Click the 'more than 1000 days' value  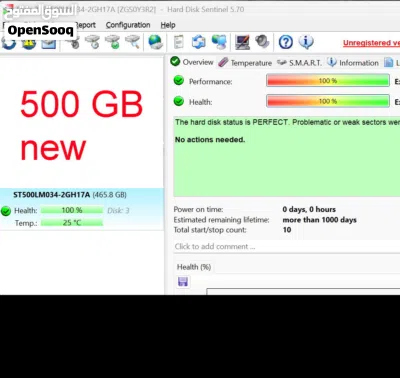point(320,220)
